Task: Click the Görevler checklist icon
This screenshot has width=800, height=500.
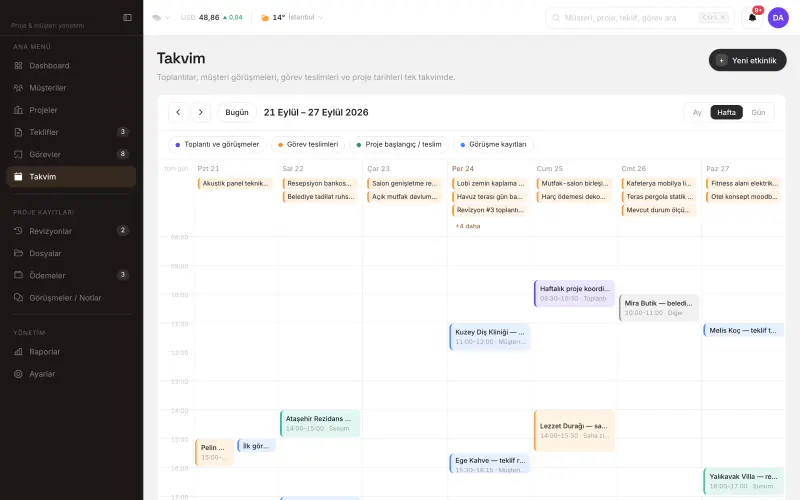Action: (x=18, y=154)
